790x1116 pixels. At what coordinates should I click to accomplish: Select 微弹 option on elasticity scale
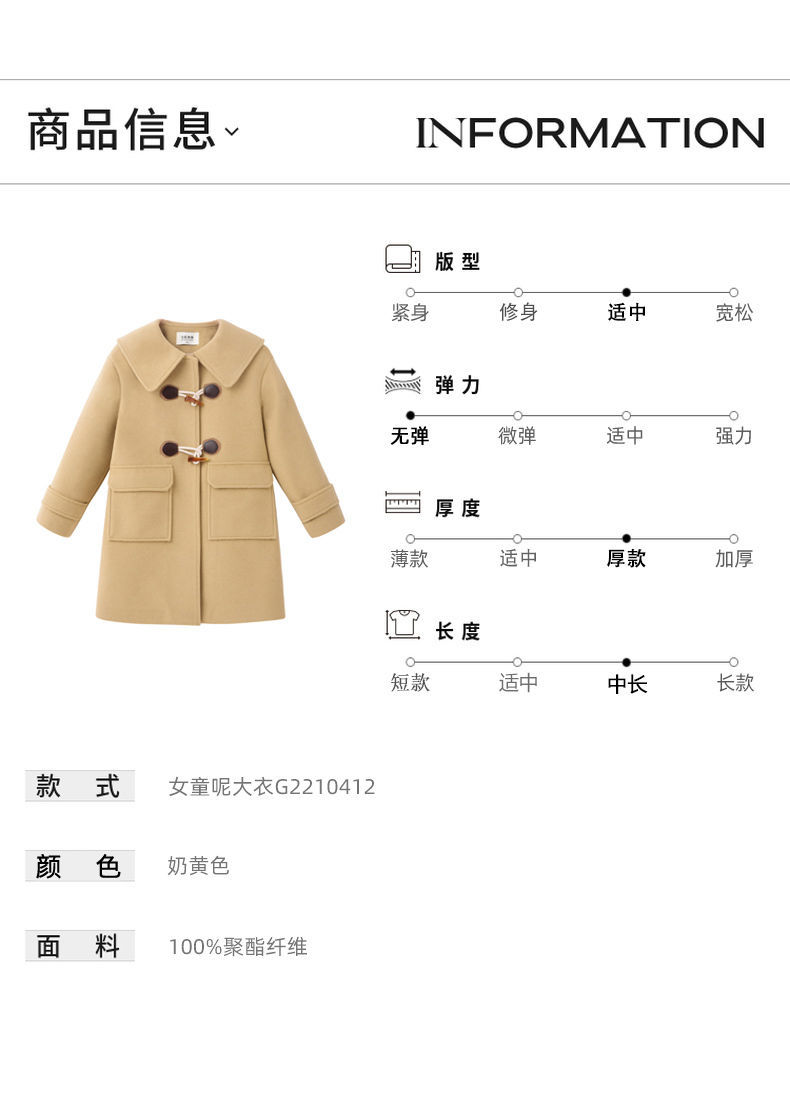tap(517, 435)
